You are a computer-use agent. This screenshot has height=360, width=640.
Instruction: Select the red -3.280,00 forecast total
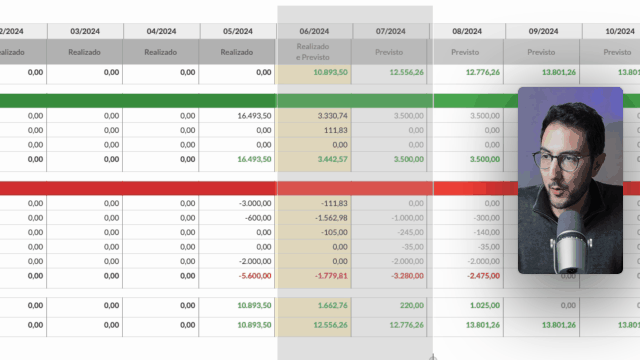[x=407, y=276]
